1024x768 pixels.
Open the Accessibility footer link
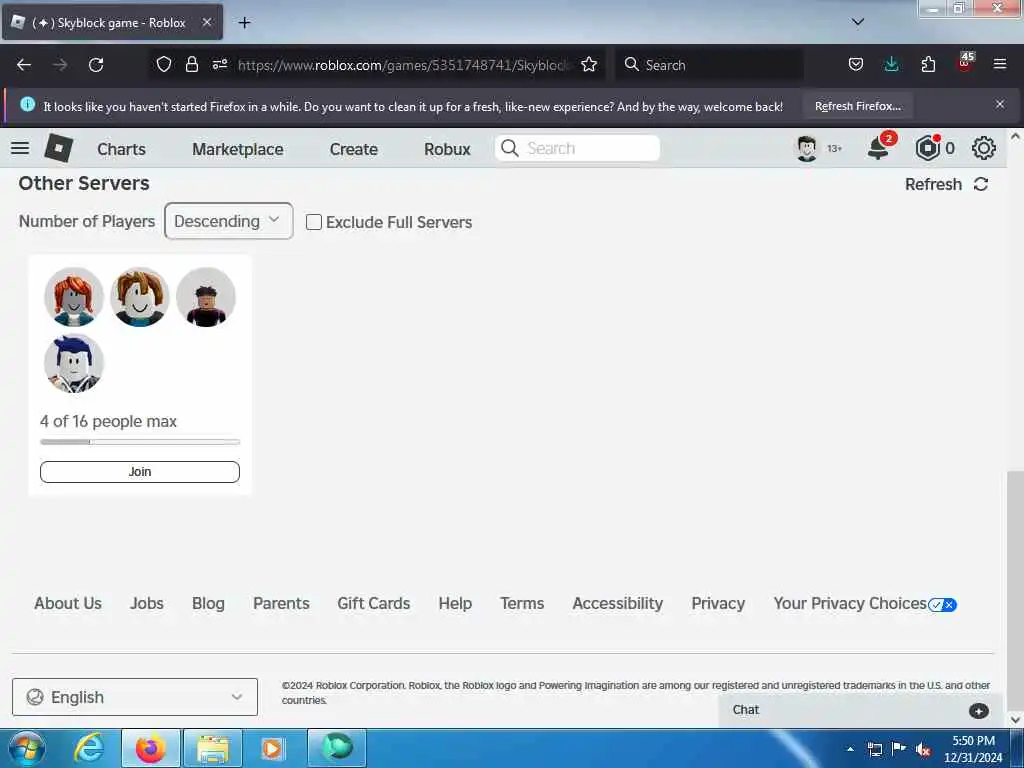click(x=618, y=603)
